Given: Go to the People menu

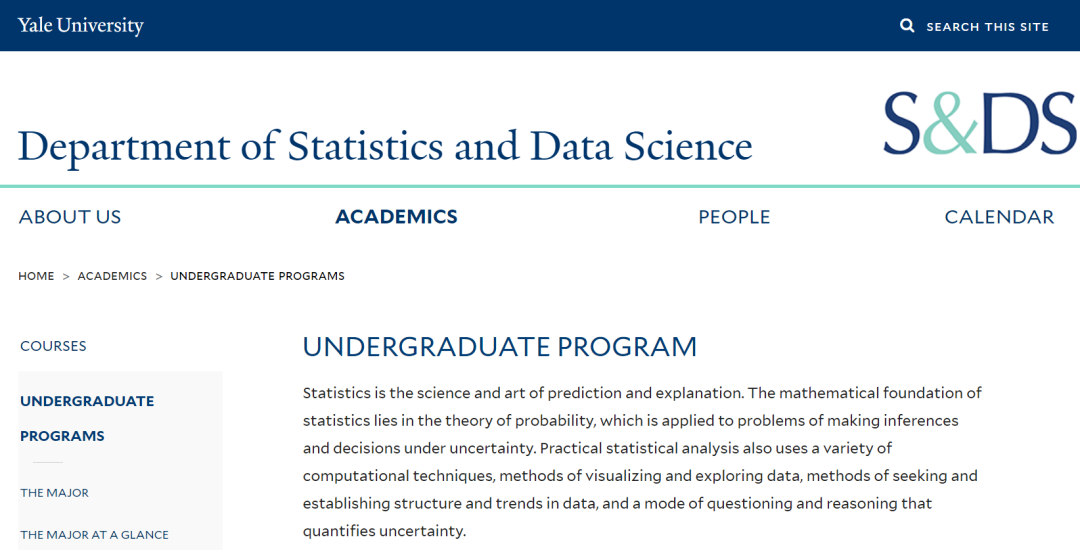Looking at the screenshot, I should 734,217.
